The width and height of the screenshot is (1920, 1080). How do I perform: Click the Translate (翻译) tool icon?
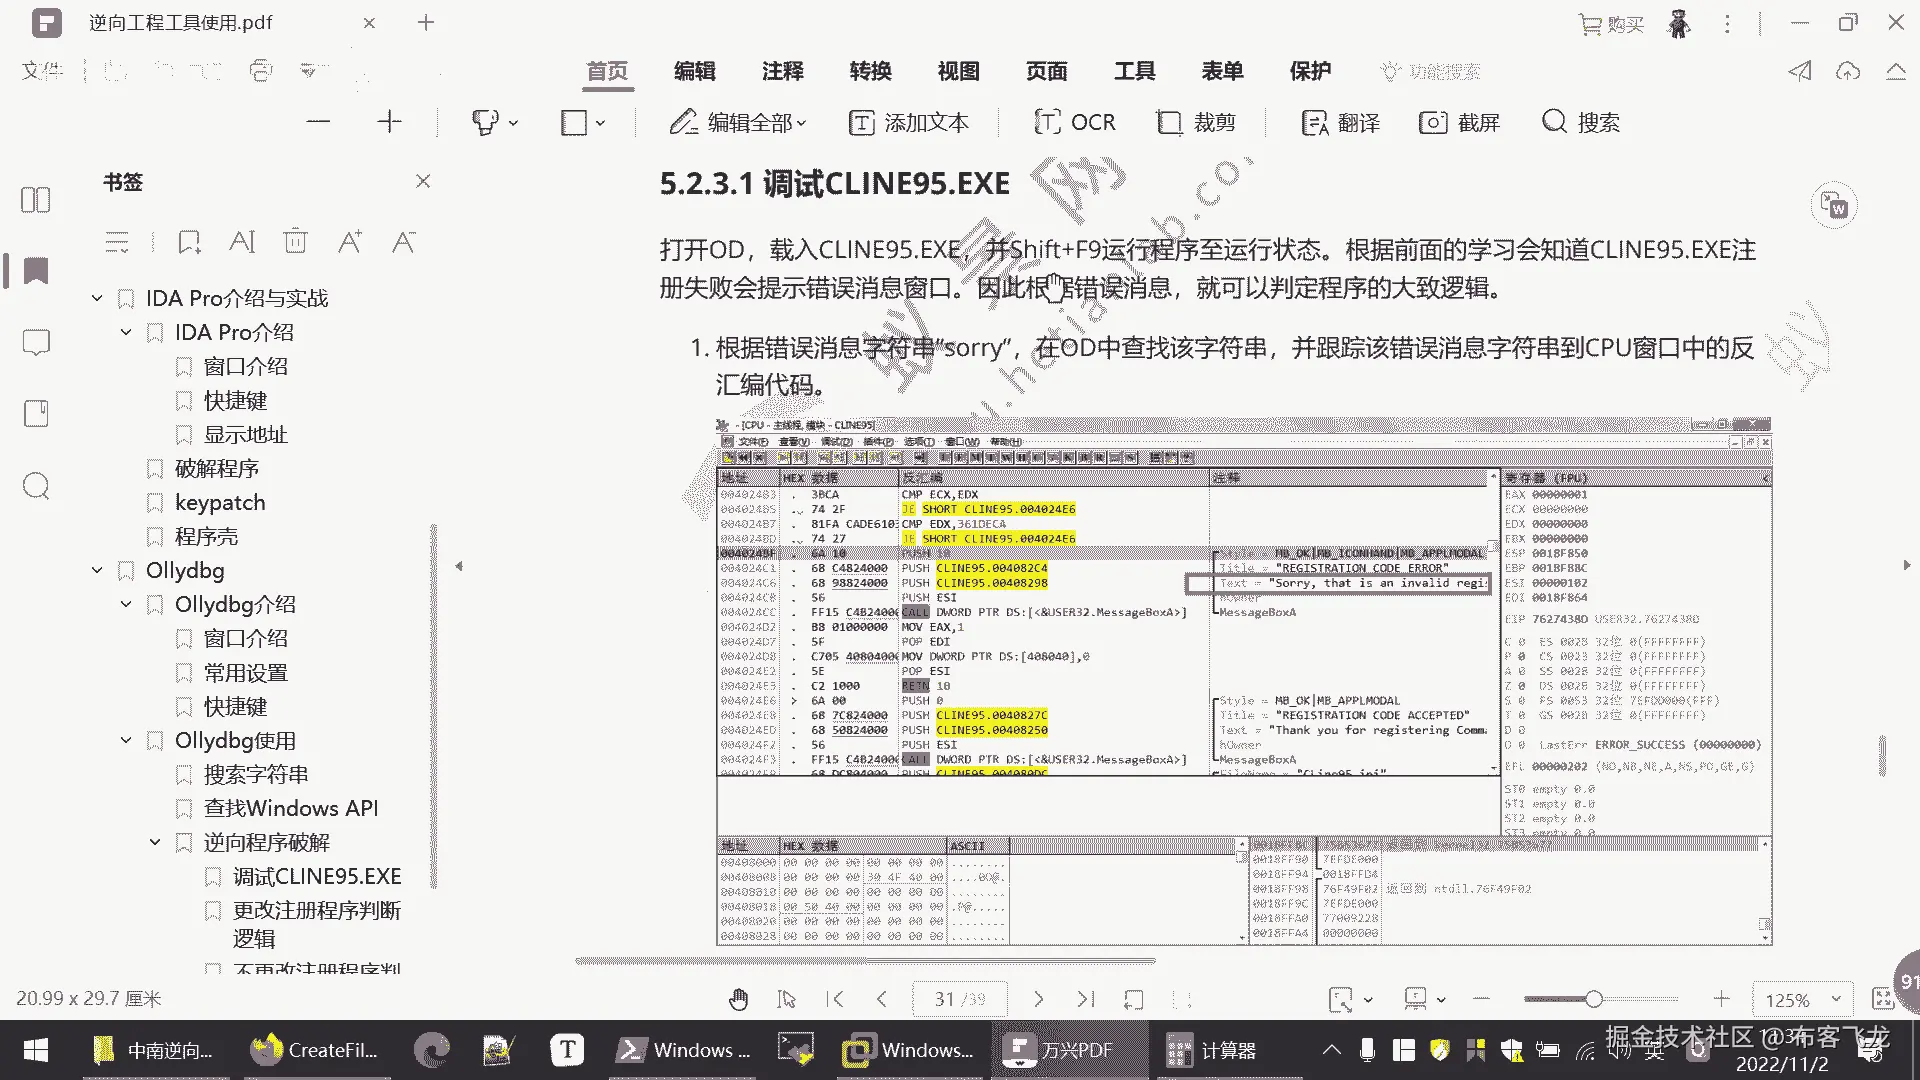pos(1315,123)
